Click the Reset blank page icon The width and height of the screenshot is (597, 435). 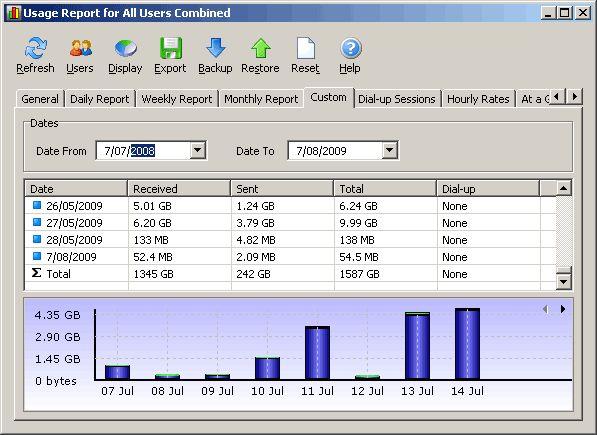tap(305, 48)
